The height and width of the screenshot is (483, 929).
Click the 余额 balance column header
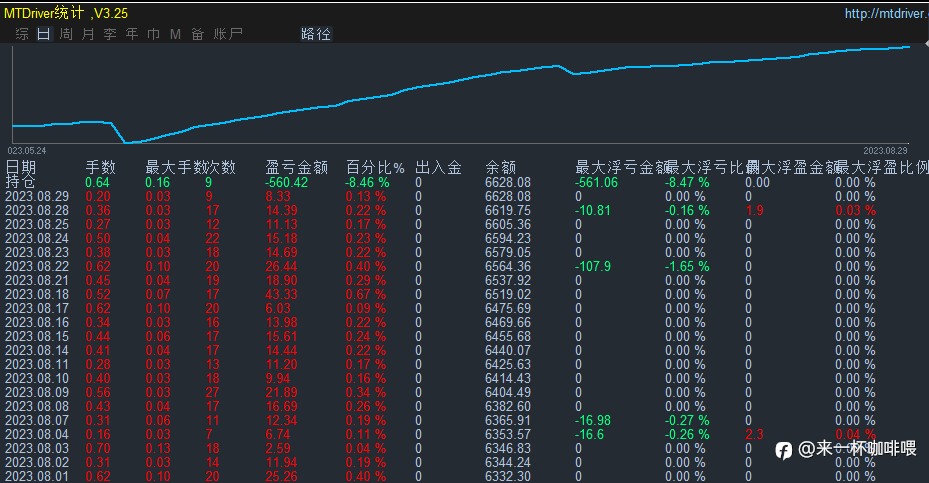[x=501, y=168]
